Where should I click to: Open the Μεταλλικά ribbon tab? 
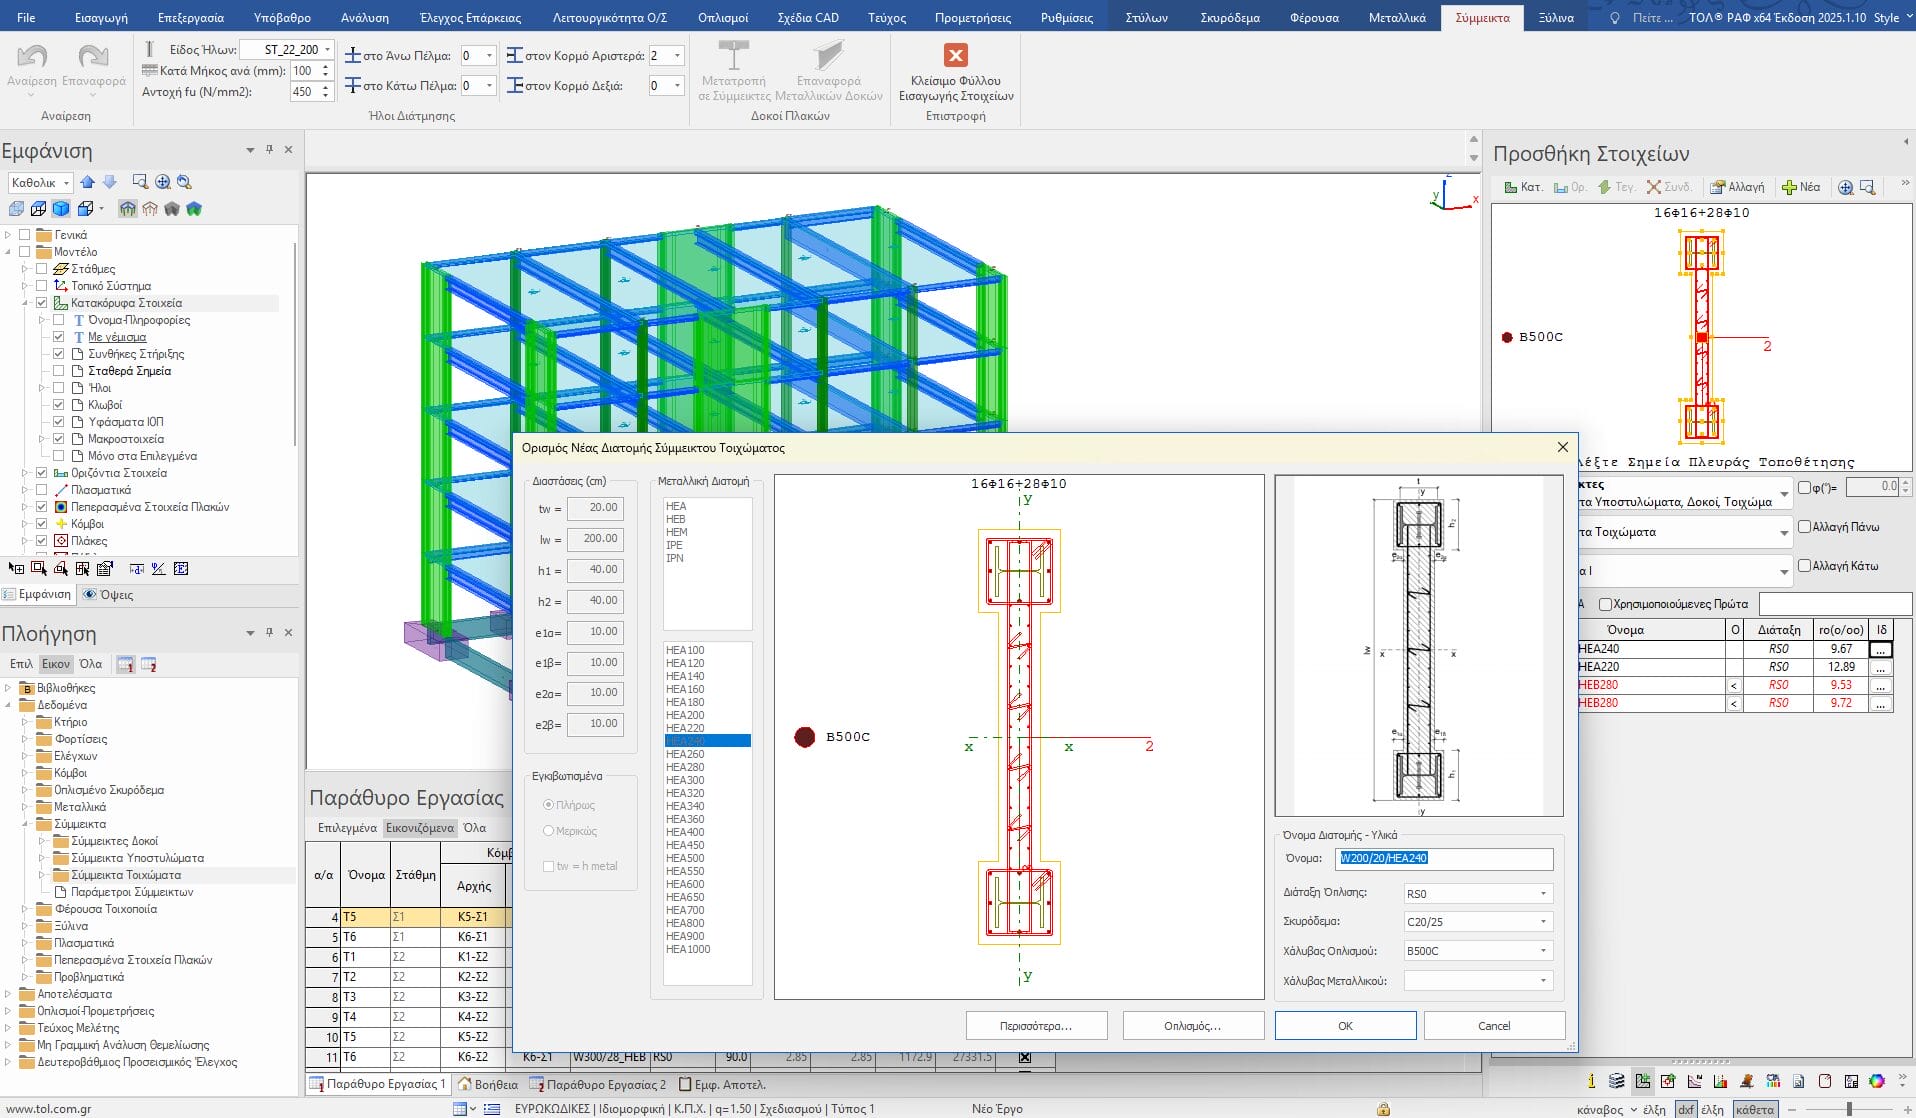tap(1396, 17)
